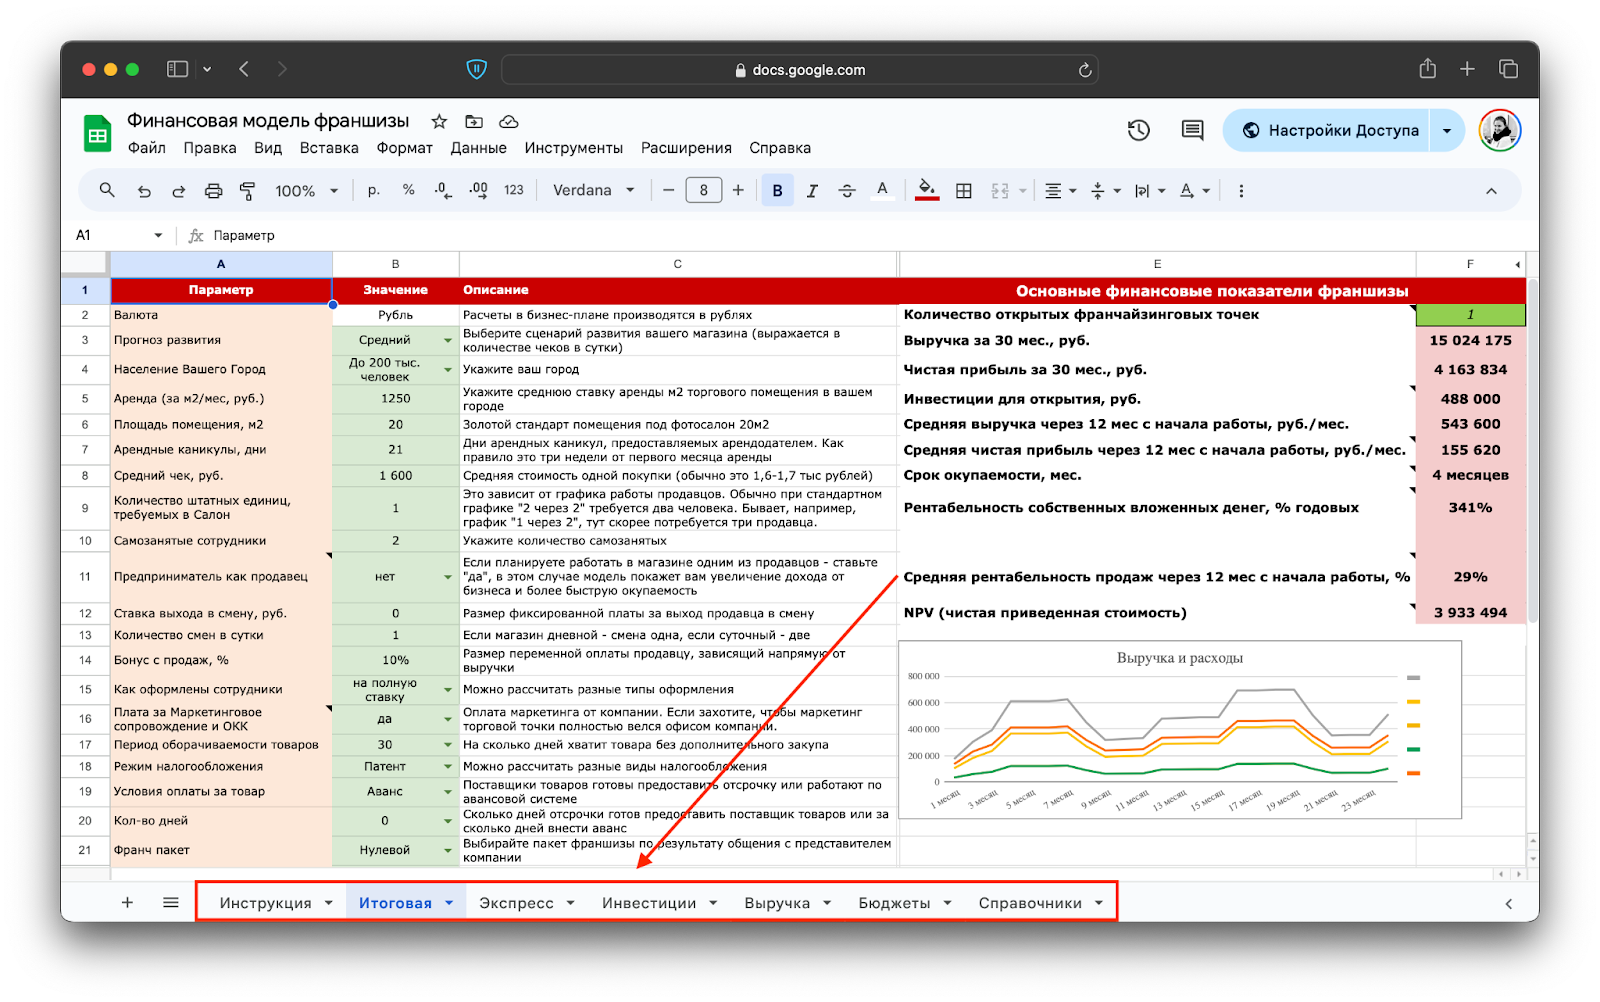
Task: Toggle italic formatting
Action: point(812,191)
